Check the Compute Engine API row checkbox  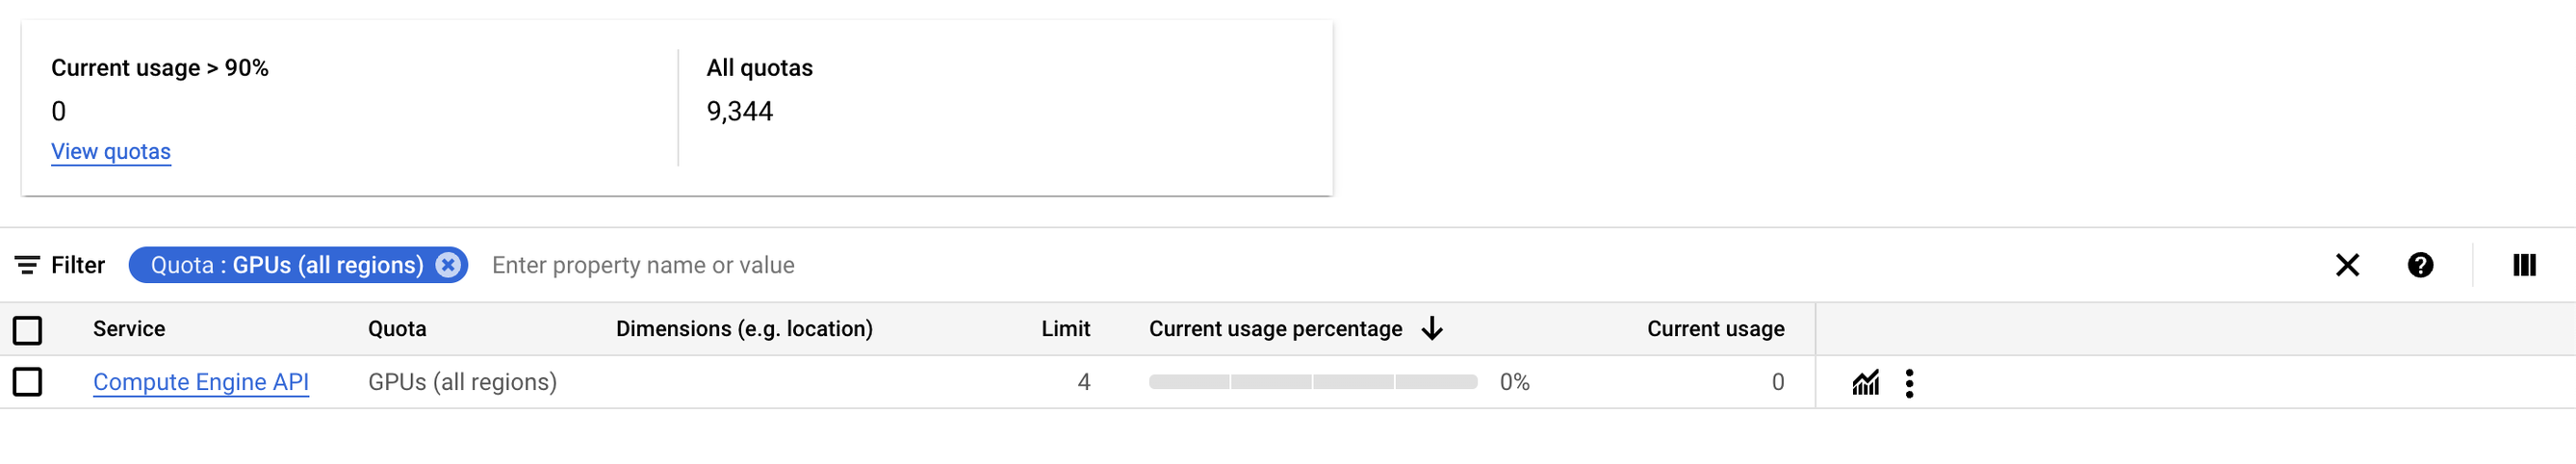[28, 382]
